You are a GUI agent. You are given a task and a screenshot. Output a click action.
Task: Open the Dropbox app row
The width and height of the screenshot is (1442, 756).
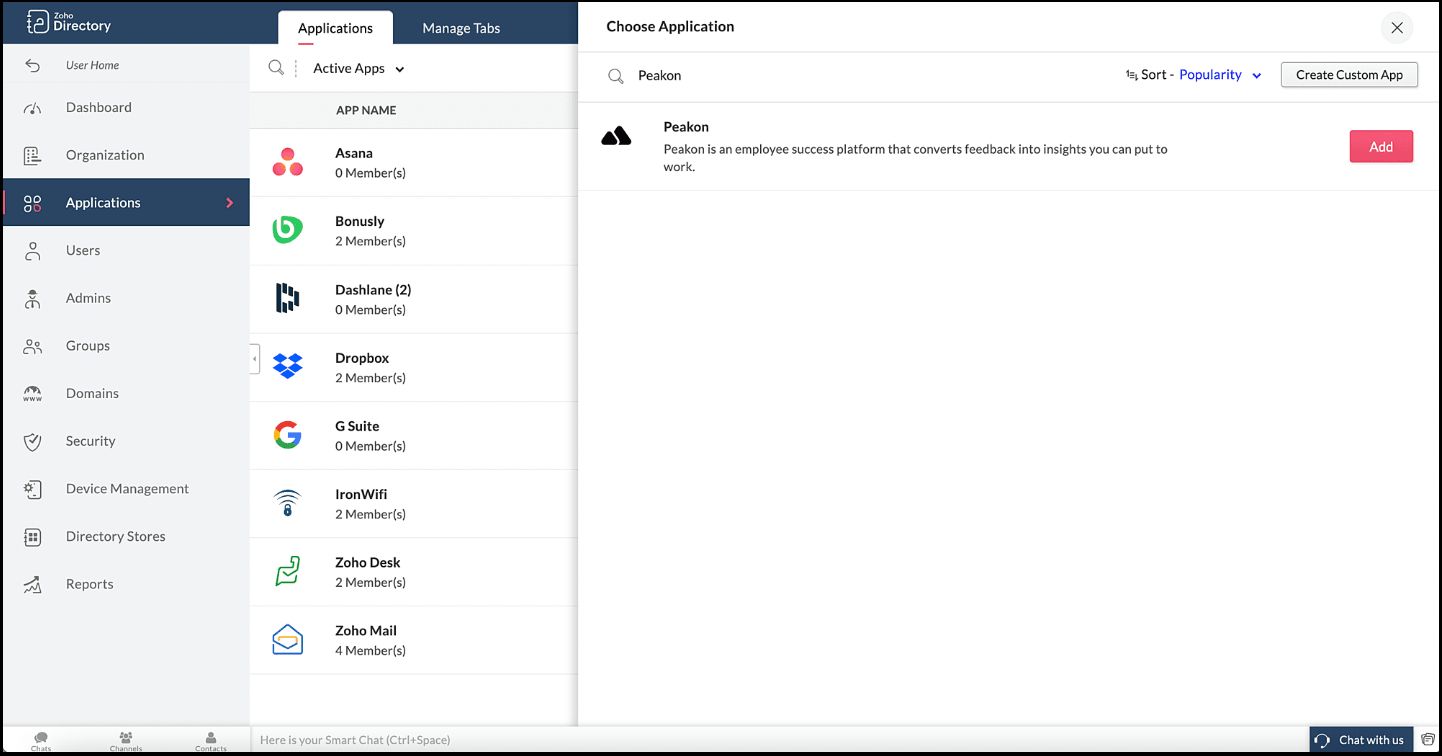(x=414, y=367)
